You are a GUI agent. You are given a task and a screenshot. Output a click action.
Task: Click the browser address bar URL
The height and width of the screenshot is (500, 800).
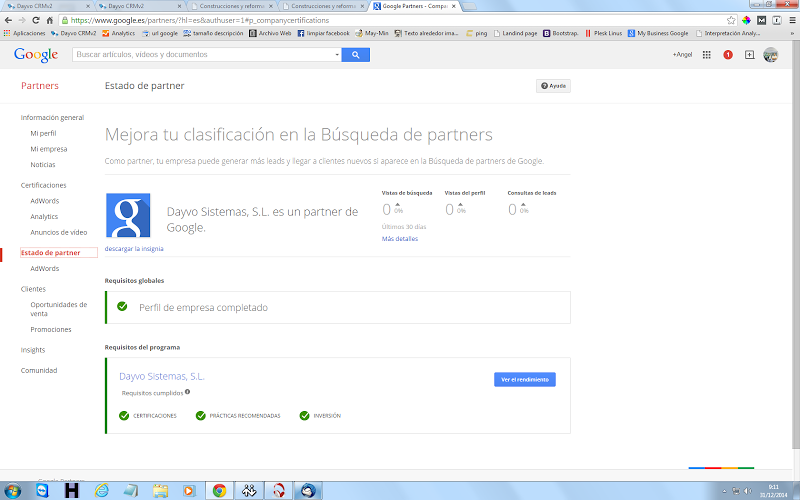click(200, 20)
